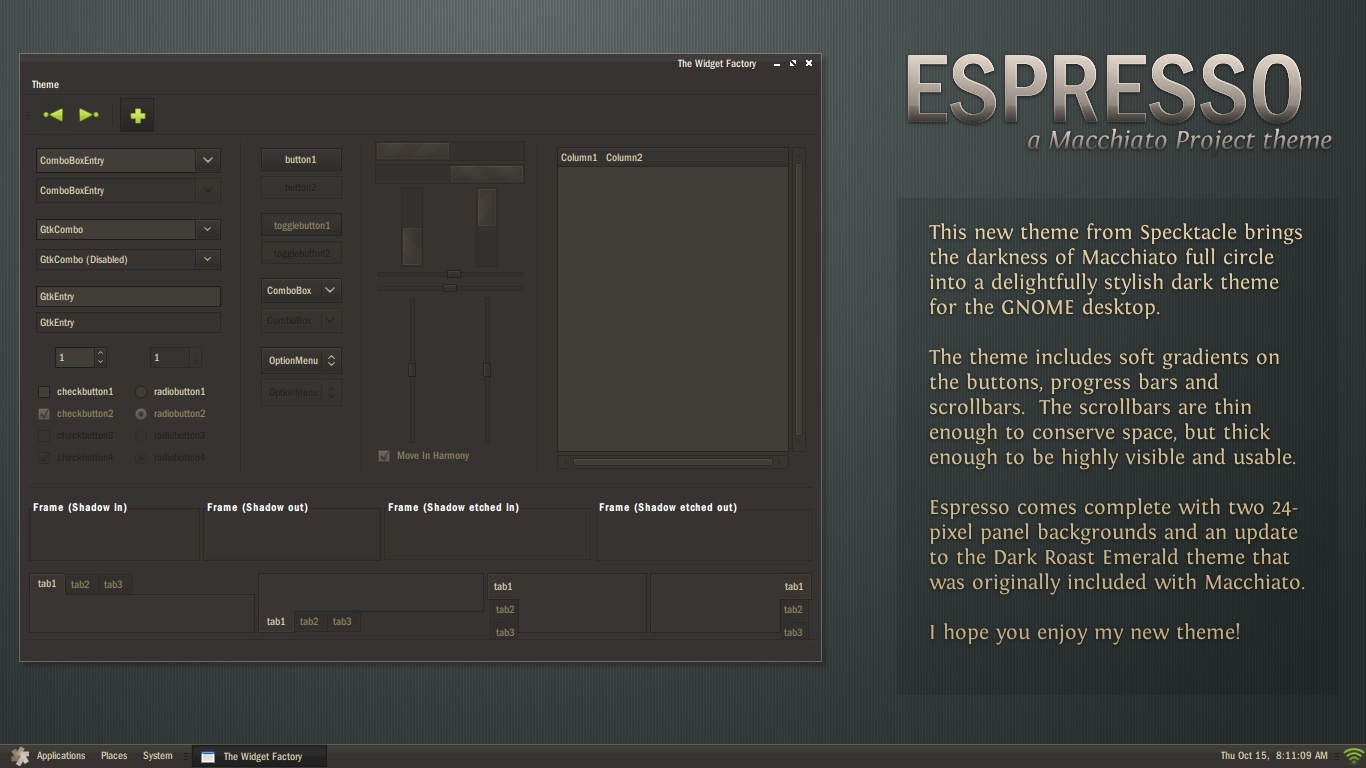This screenshot has height=768, width=1366.
Task: Click the left spin button stepper arrows
Action: pos(100,357)
